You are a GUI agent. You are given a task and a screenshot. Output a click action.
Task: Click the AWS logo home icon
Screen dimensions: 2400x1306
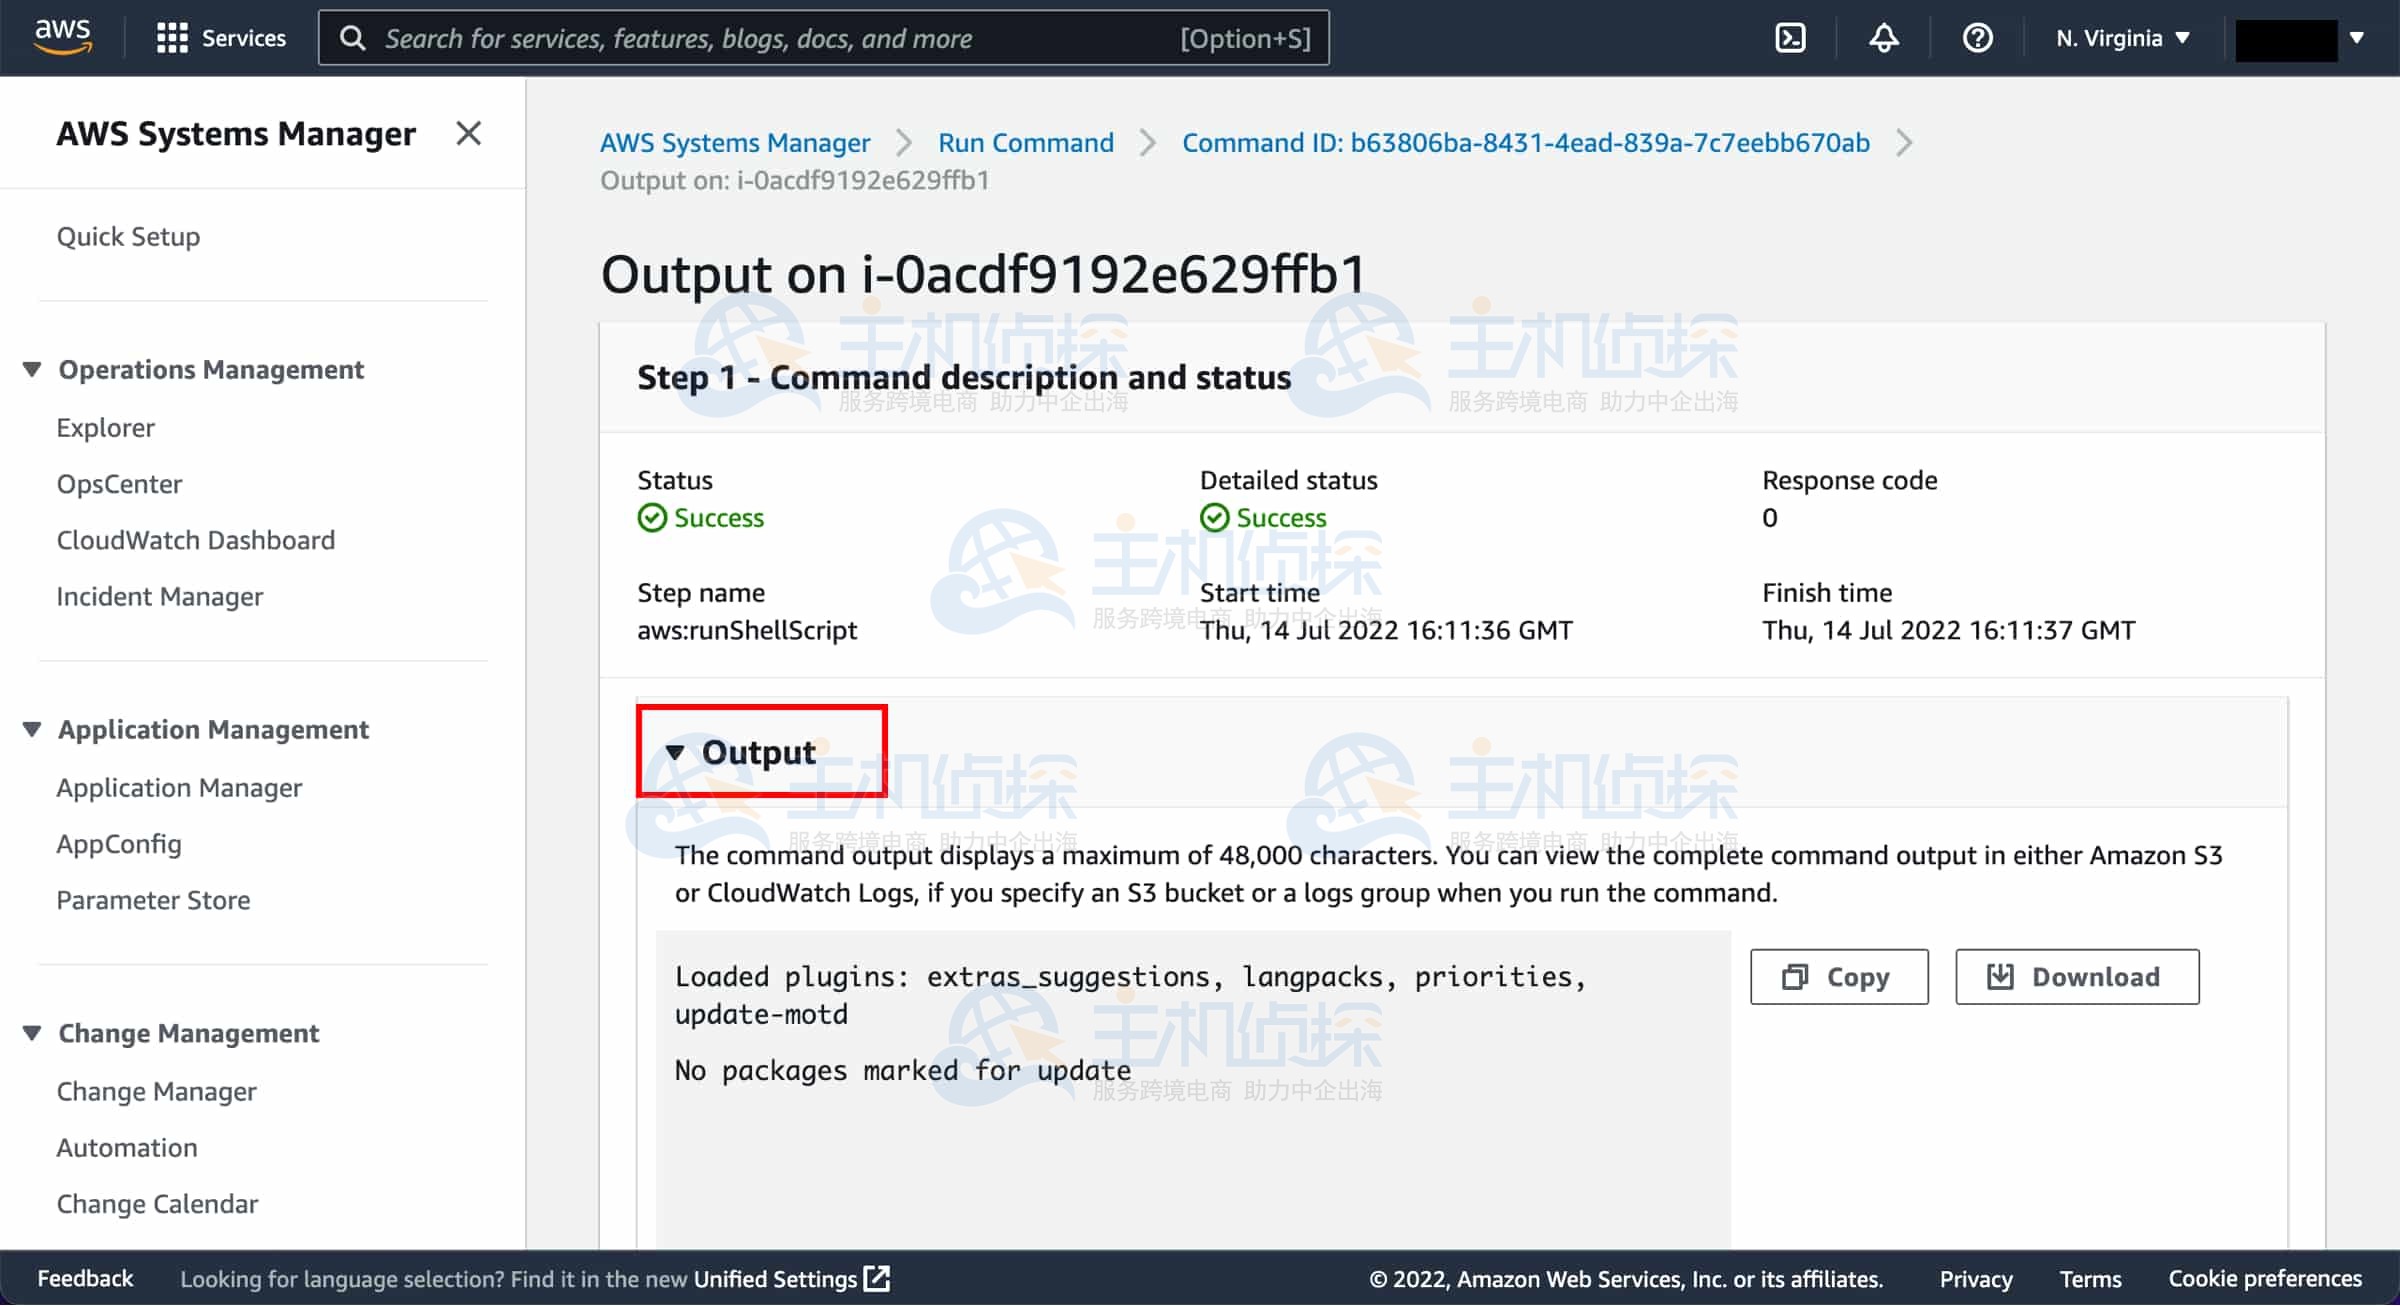(62, 36)
